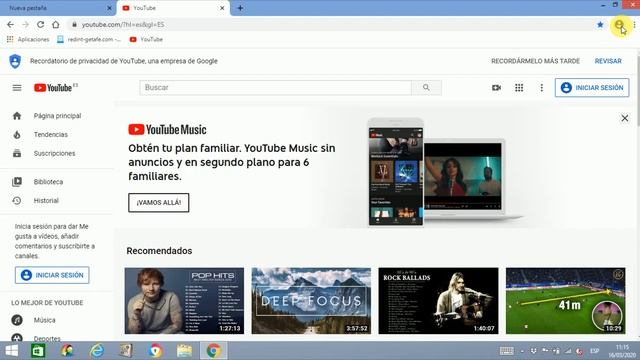
Task: Click the Chrome taskbar icon
Action: coord(213,351)
